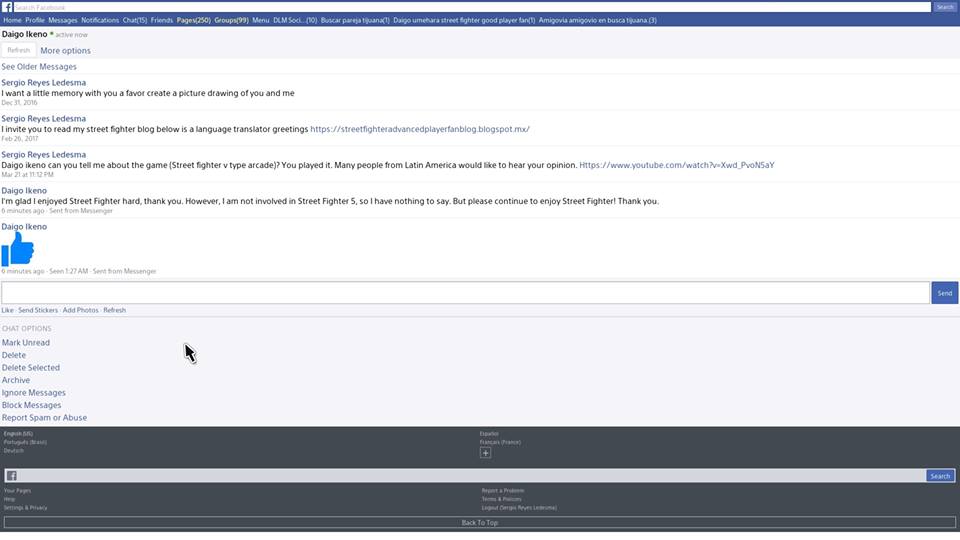This screenshot has height=540, width=960.
Task: Open Friends in navigation bar
Action: click(x=162, y=20)
